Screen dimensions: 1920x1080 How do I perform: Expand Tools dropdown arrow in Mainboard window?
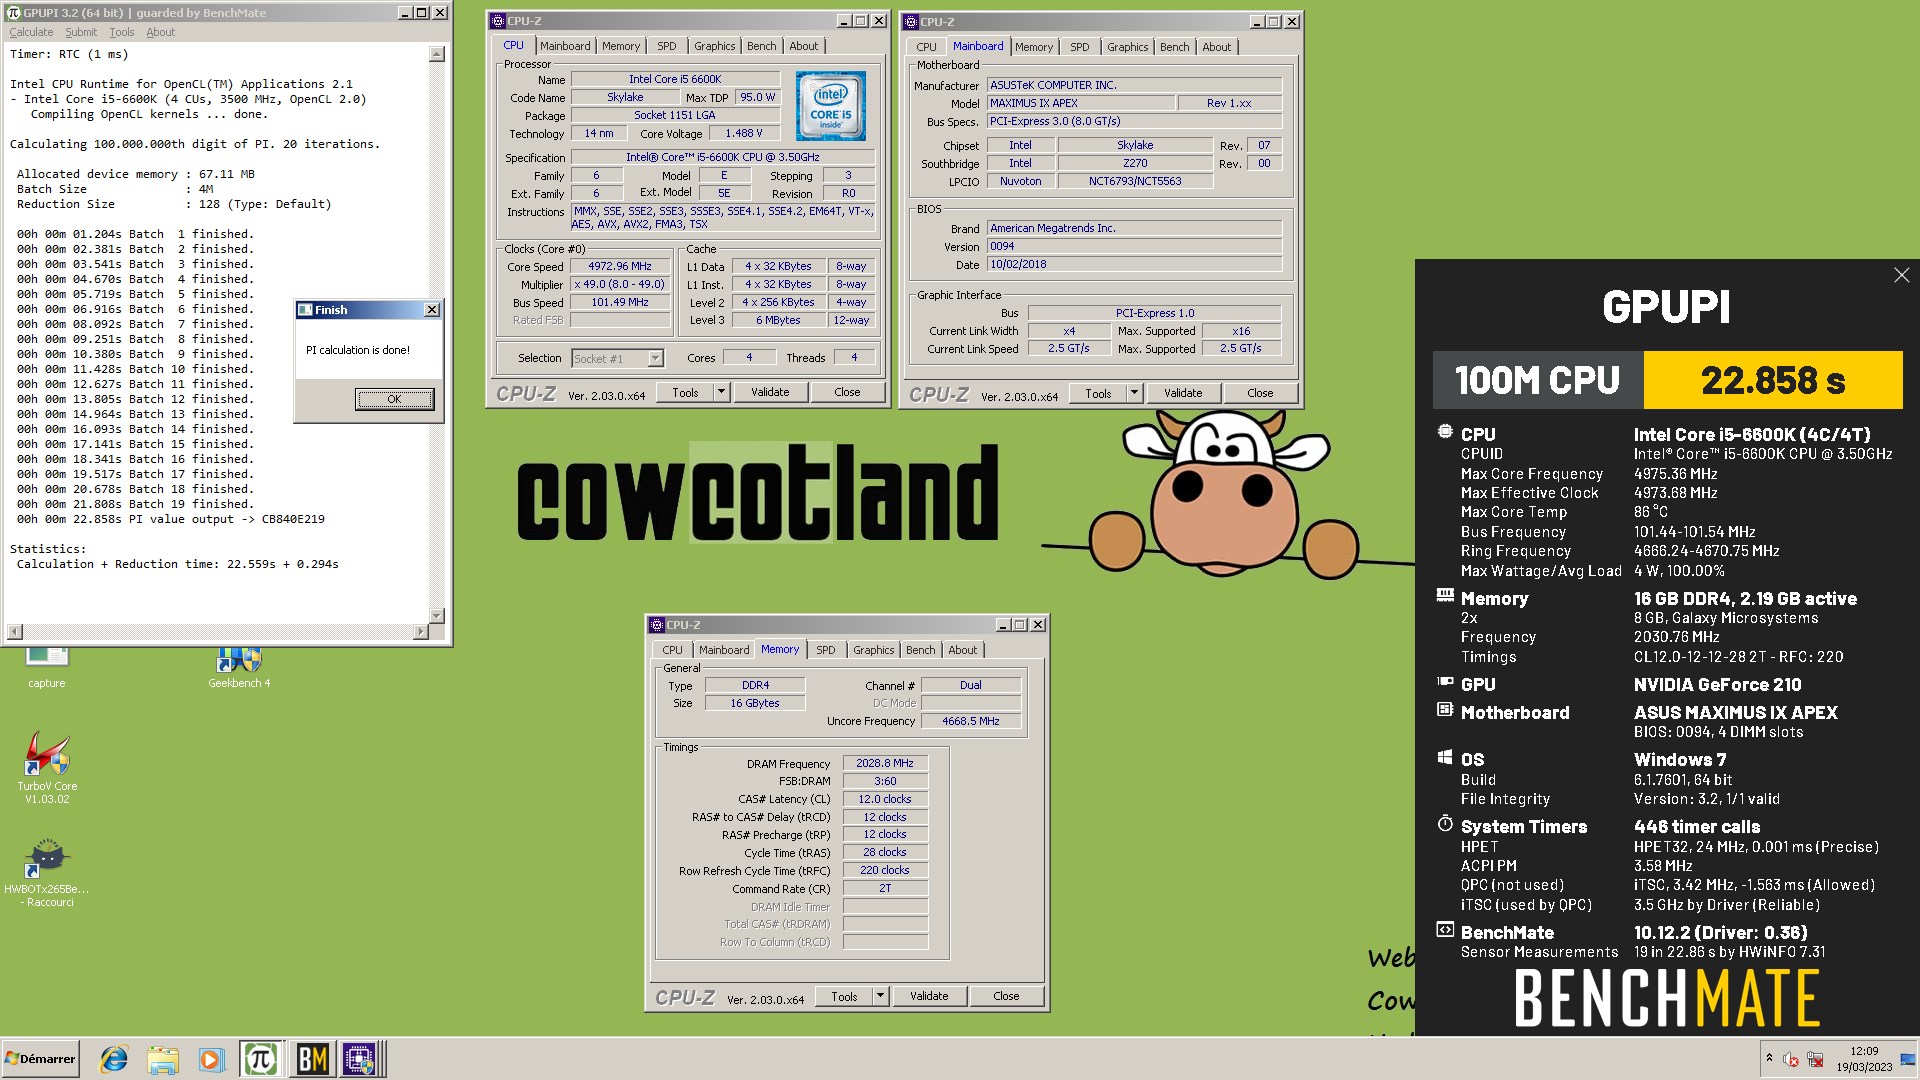pos(1134,393)
